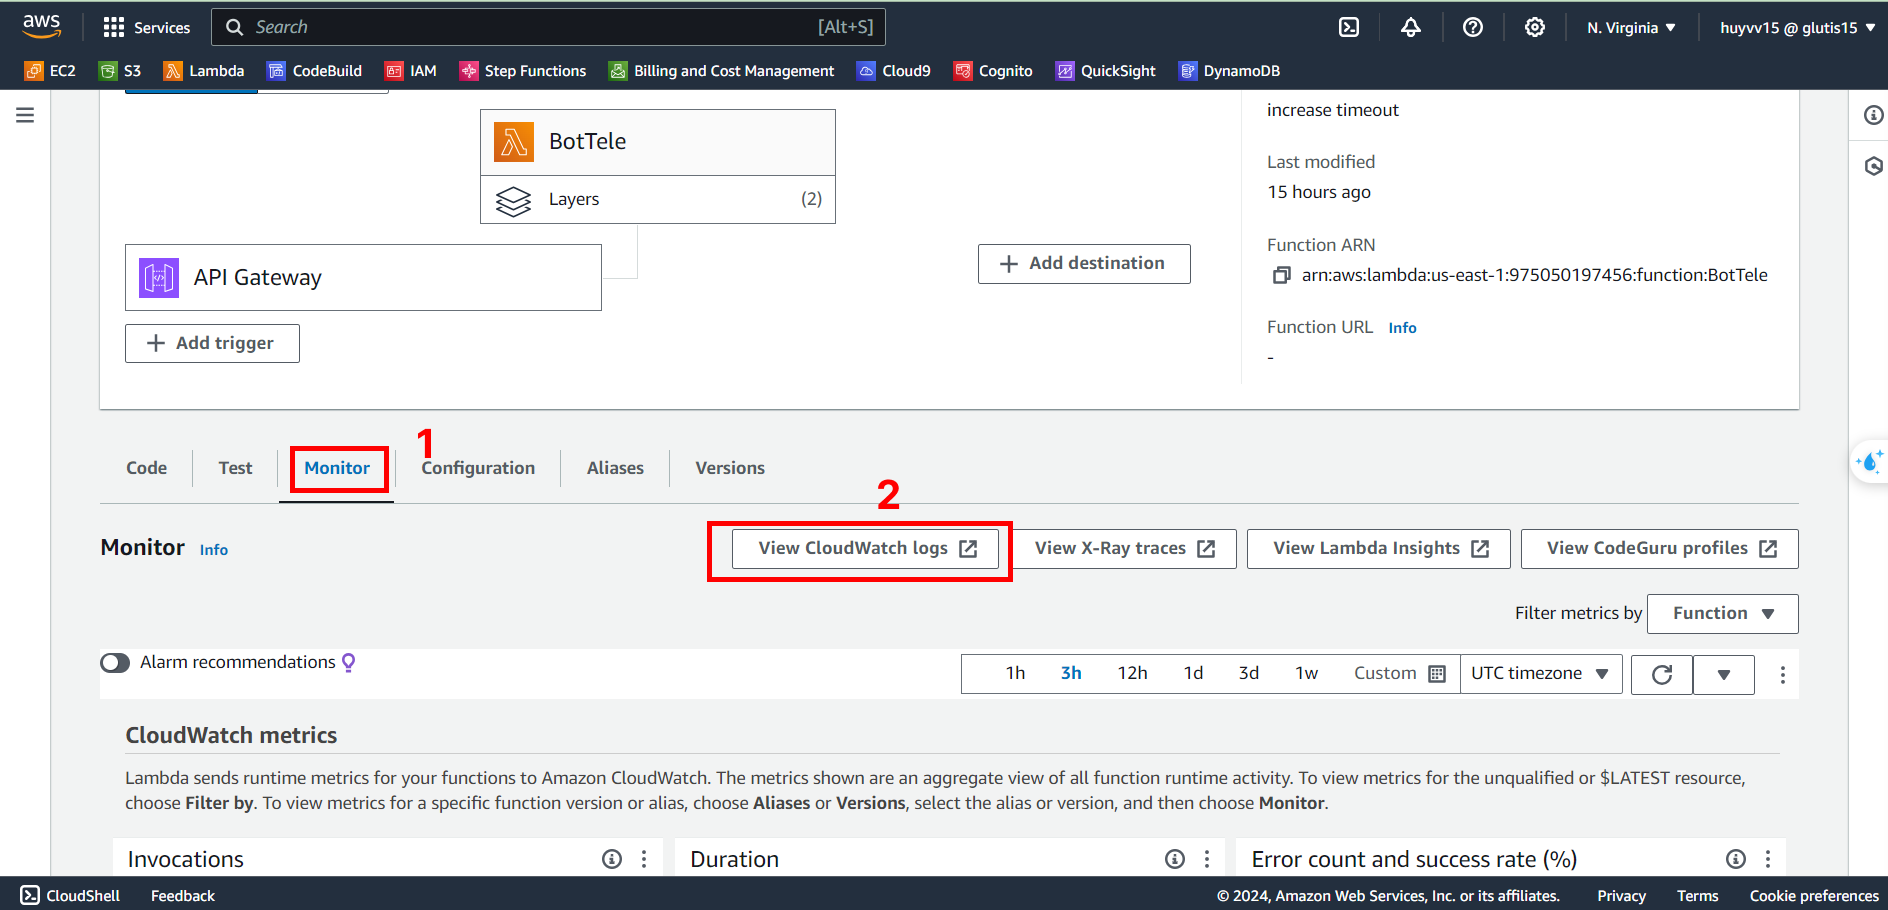Open IAM from favorites bar
This screenshot has height=910, width=1888.
411,71
